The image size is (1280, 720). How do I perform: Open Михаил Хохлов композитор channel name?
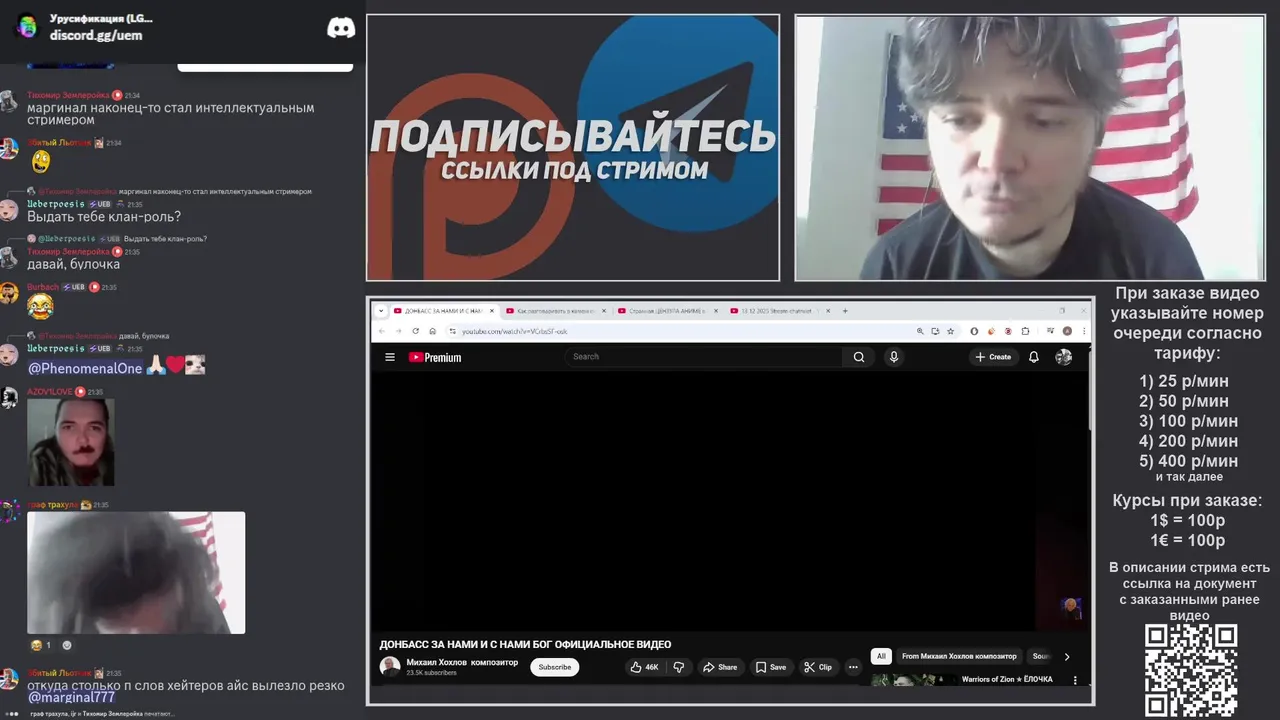[x=462, y=662]
